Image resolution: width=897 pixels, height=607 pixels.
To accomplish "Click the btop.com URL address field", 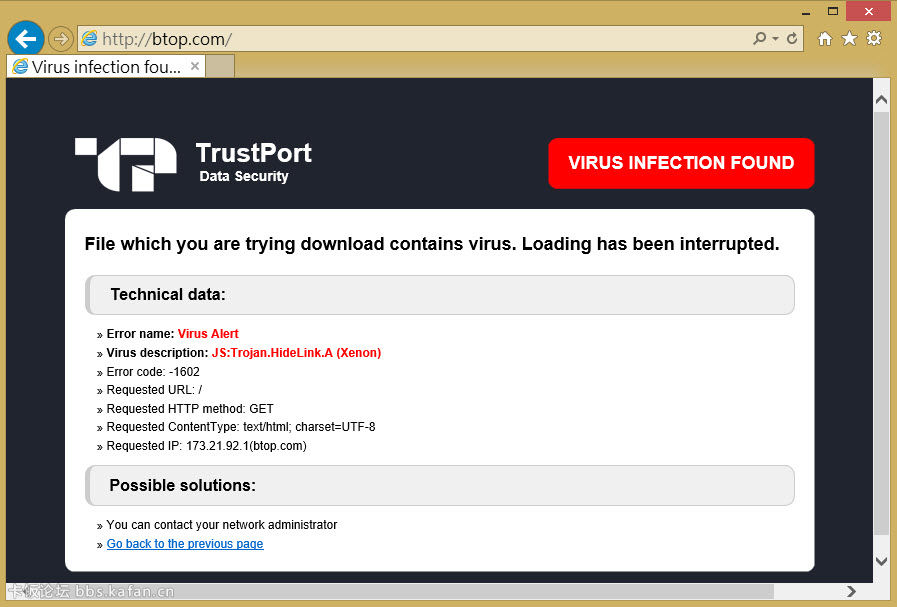I will [x=400, y=39].
